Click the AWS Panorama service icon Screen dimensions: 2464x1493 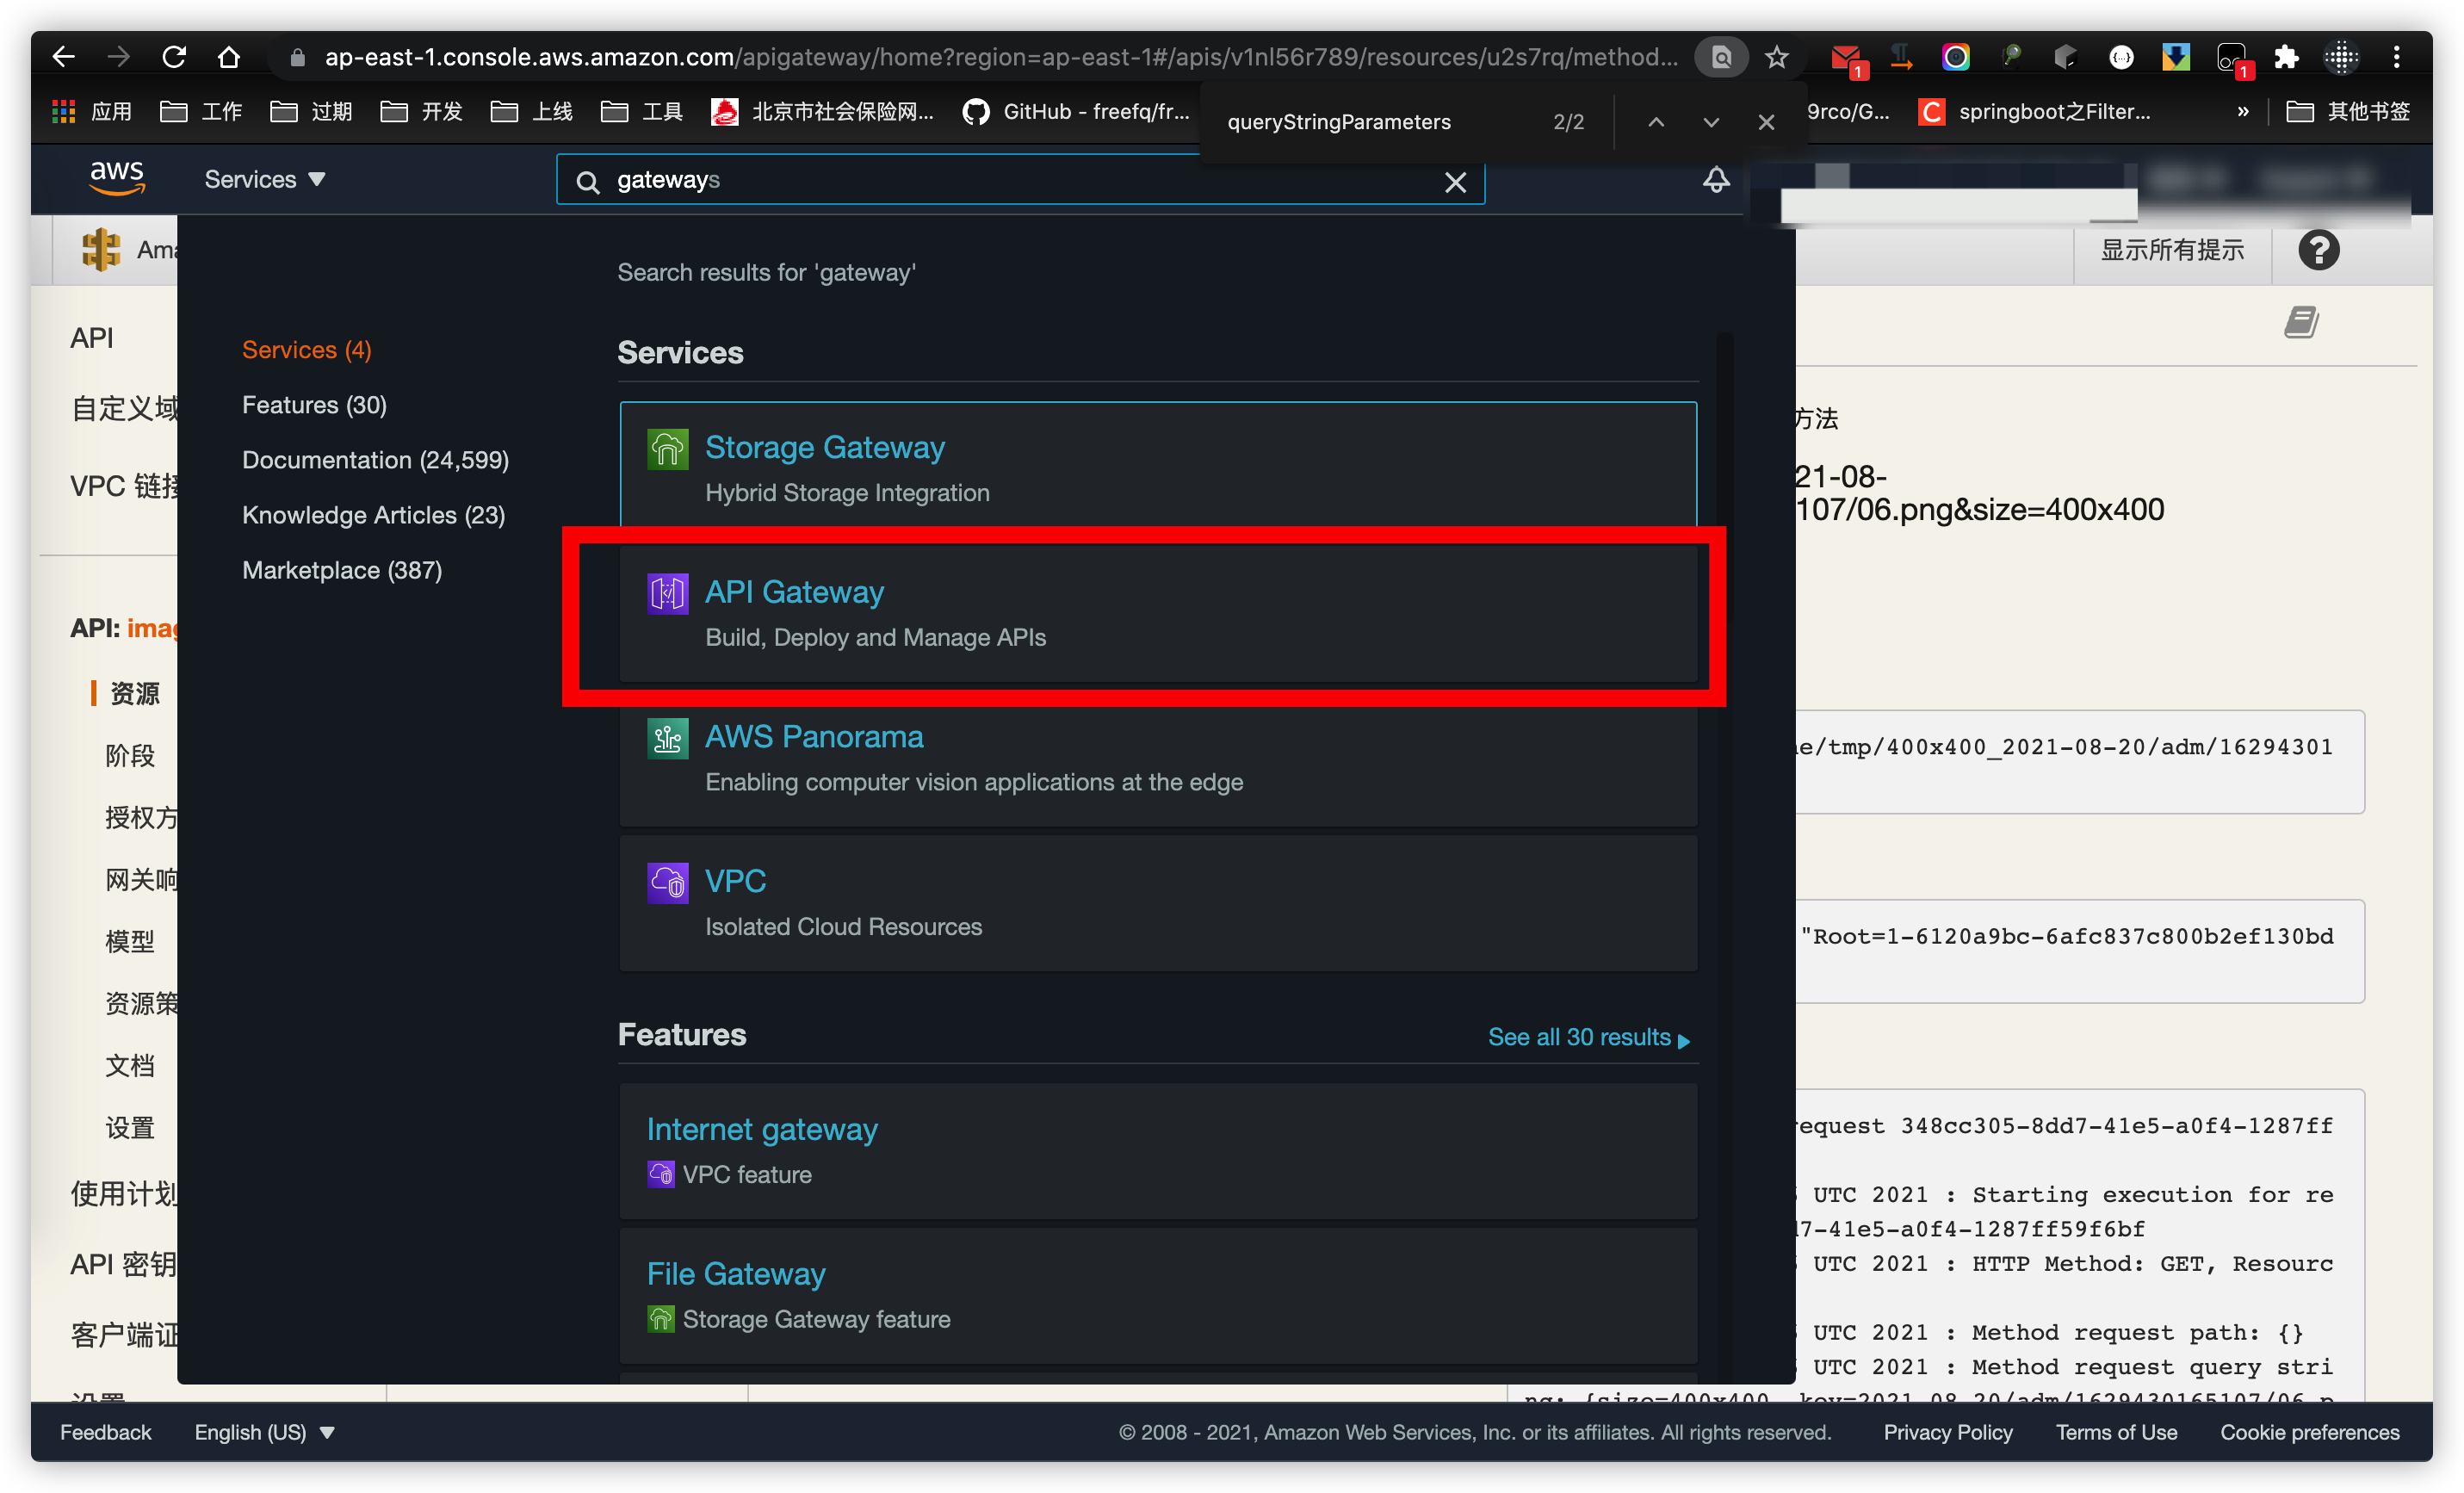coord(667,739)
